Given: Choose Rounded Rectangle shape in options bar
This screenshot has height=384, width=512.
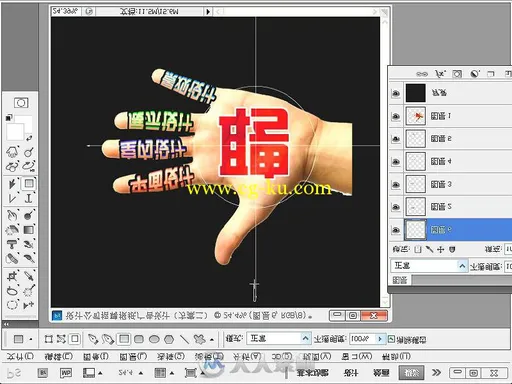Looking at the screenshot, I should point(139,339).
